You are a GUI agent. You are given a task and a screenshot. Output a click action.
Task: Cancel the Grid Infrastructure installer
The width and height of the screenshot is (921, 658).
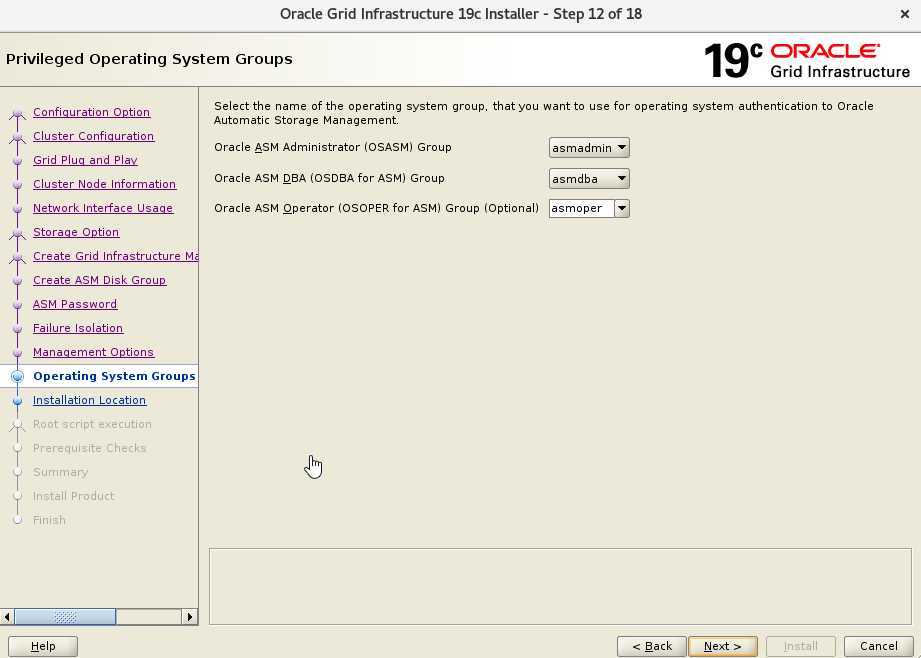pos(879,646)
